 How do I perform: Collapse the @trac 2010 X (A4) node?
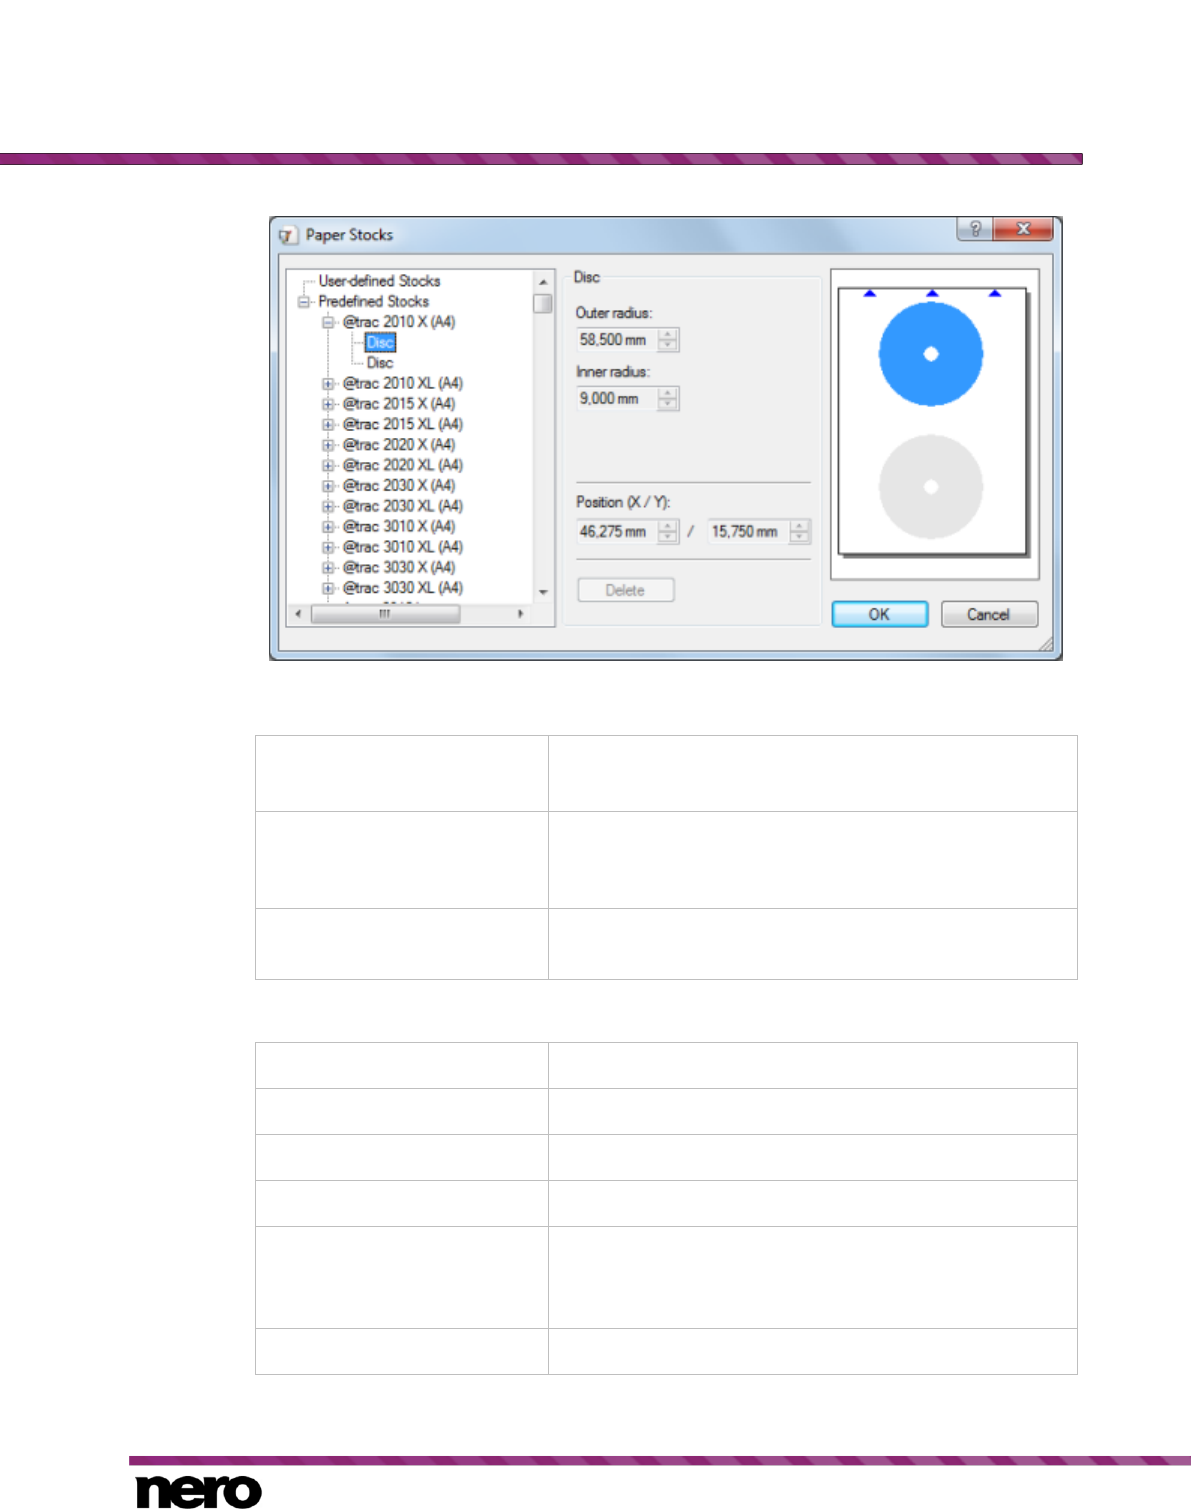[328, 322]
